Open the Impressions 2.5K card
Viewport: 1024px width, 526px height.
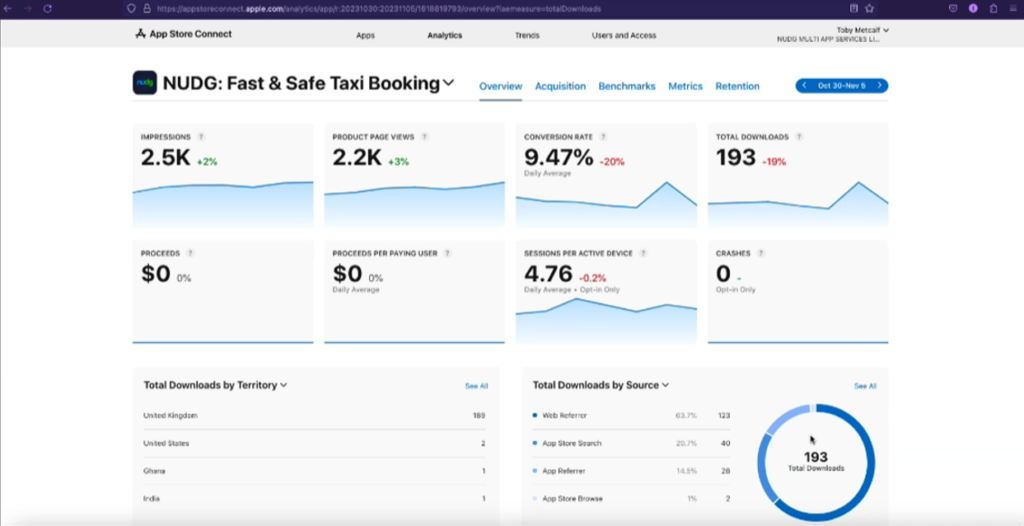tap(223, 175)
